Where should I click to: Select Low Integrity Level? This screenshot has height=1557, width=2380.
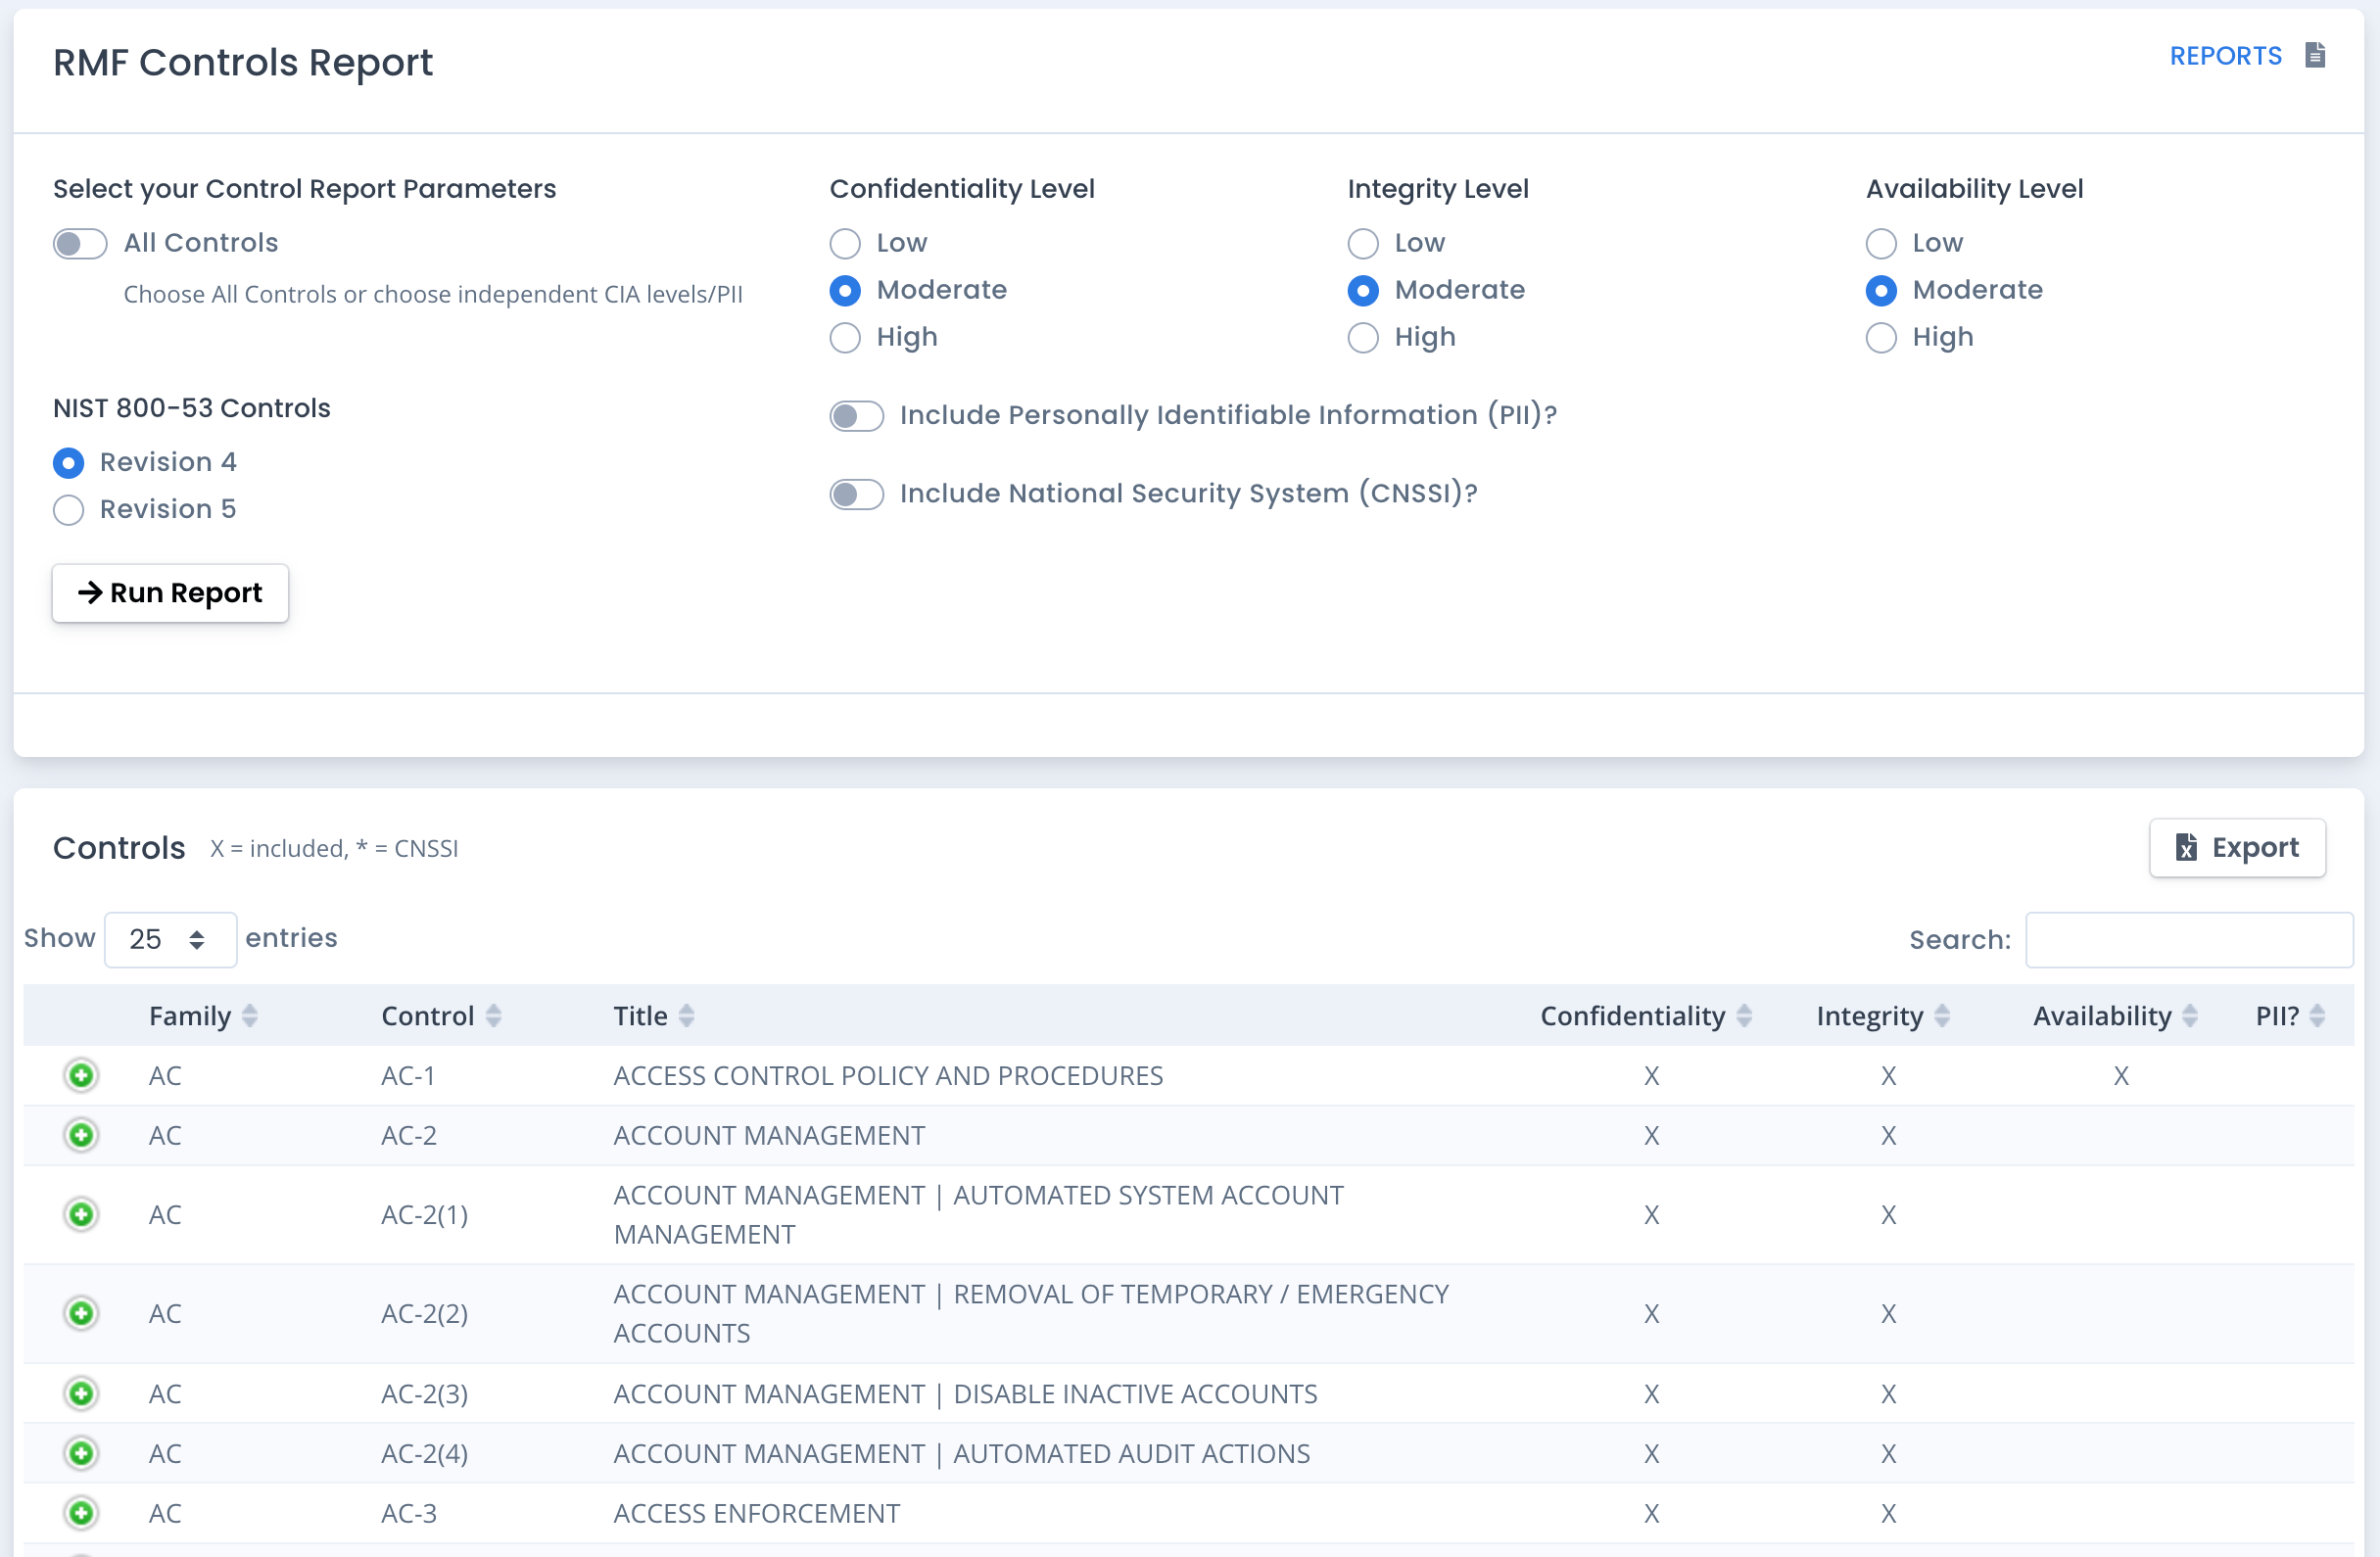pos(1363,243)
